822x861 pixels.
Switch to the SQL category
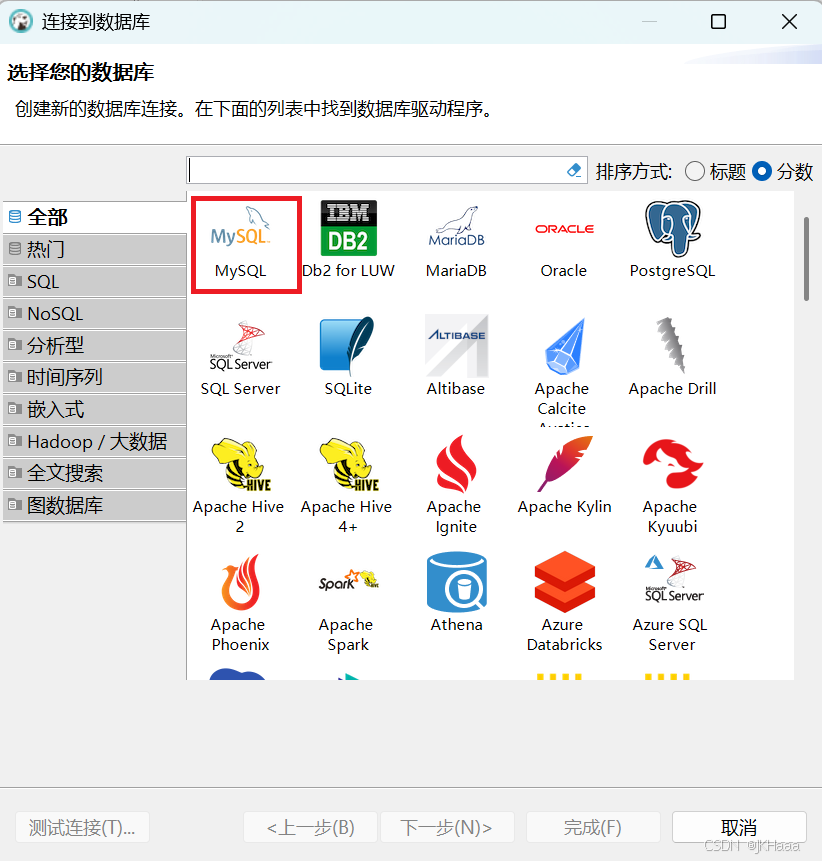coord(94,282)
